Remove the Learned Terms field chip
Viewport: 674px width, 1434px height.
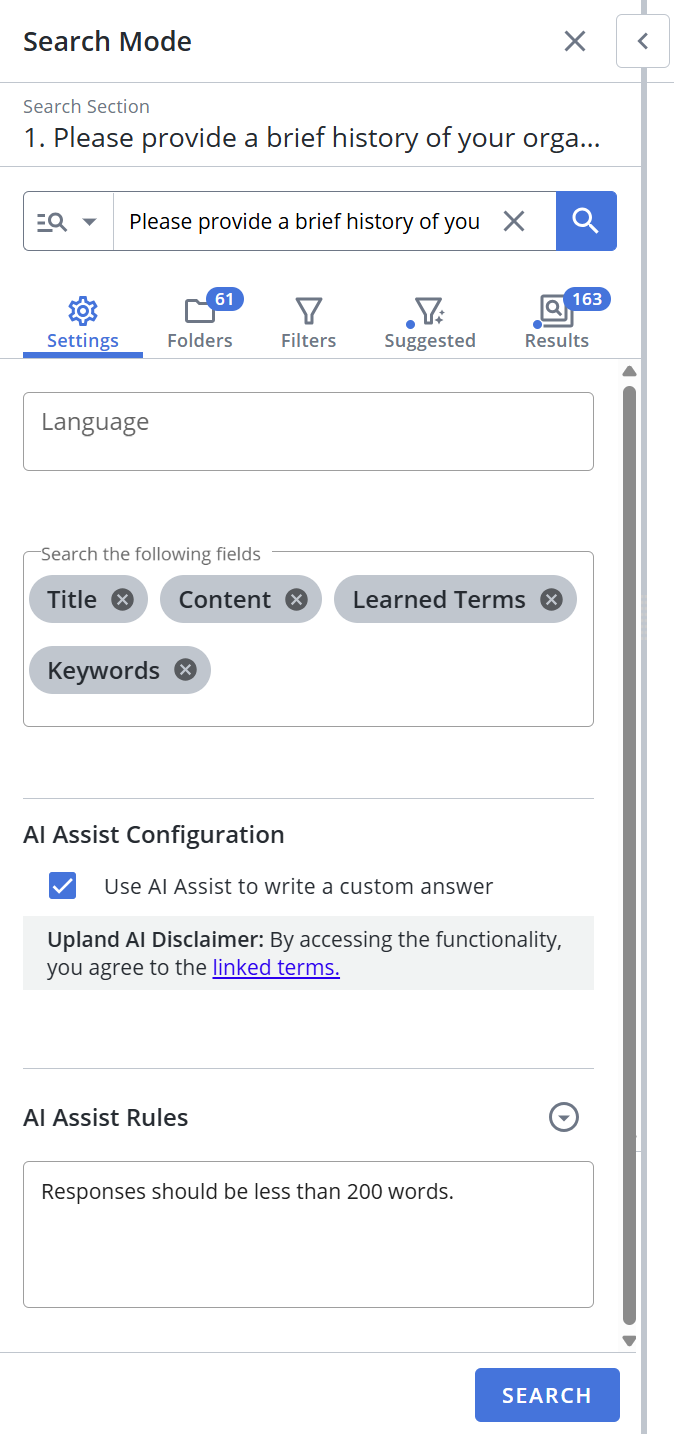point(551,599)
